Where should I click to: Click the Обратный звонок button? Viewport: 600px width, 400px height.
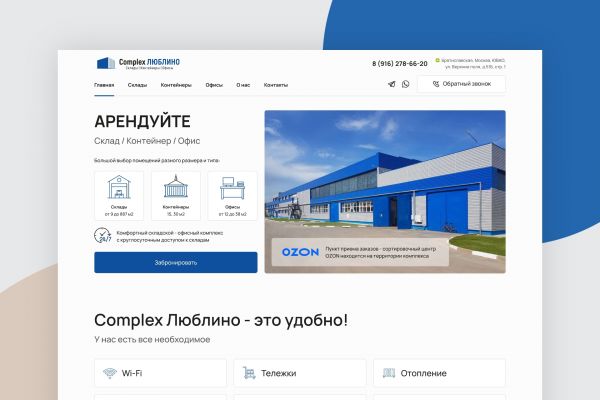461,84
